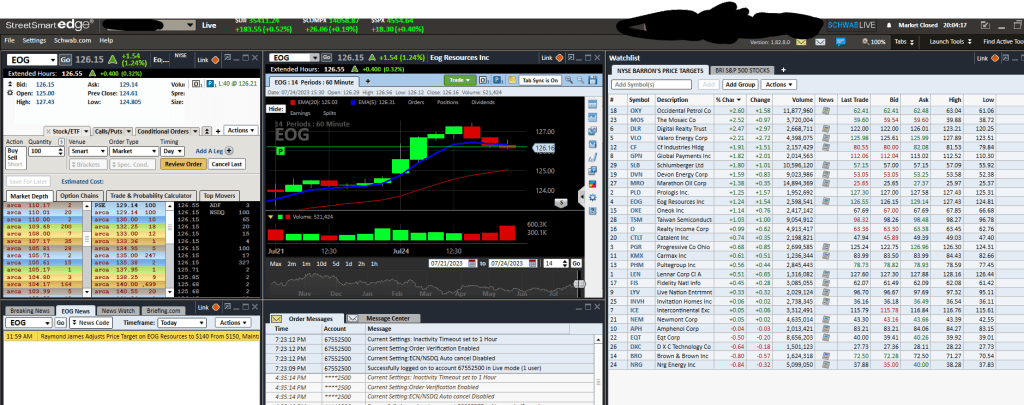
Task: Toggle Tab Sync is On button
Action: [542, 78]
